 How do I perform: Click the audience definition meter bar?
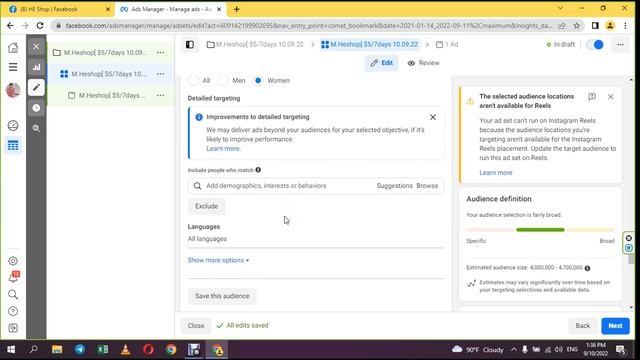point(540,230)
